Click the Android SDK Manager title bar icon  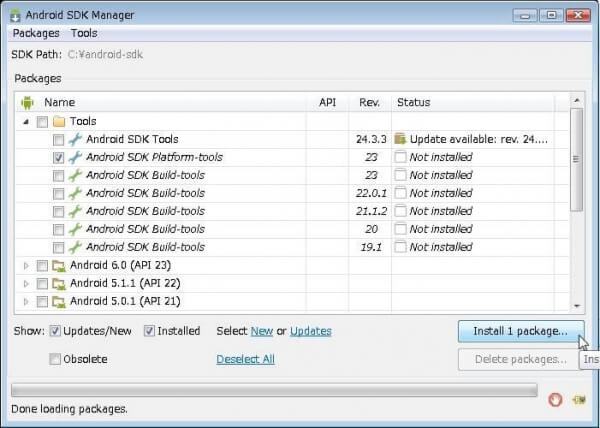tap(15, 15)
